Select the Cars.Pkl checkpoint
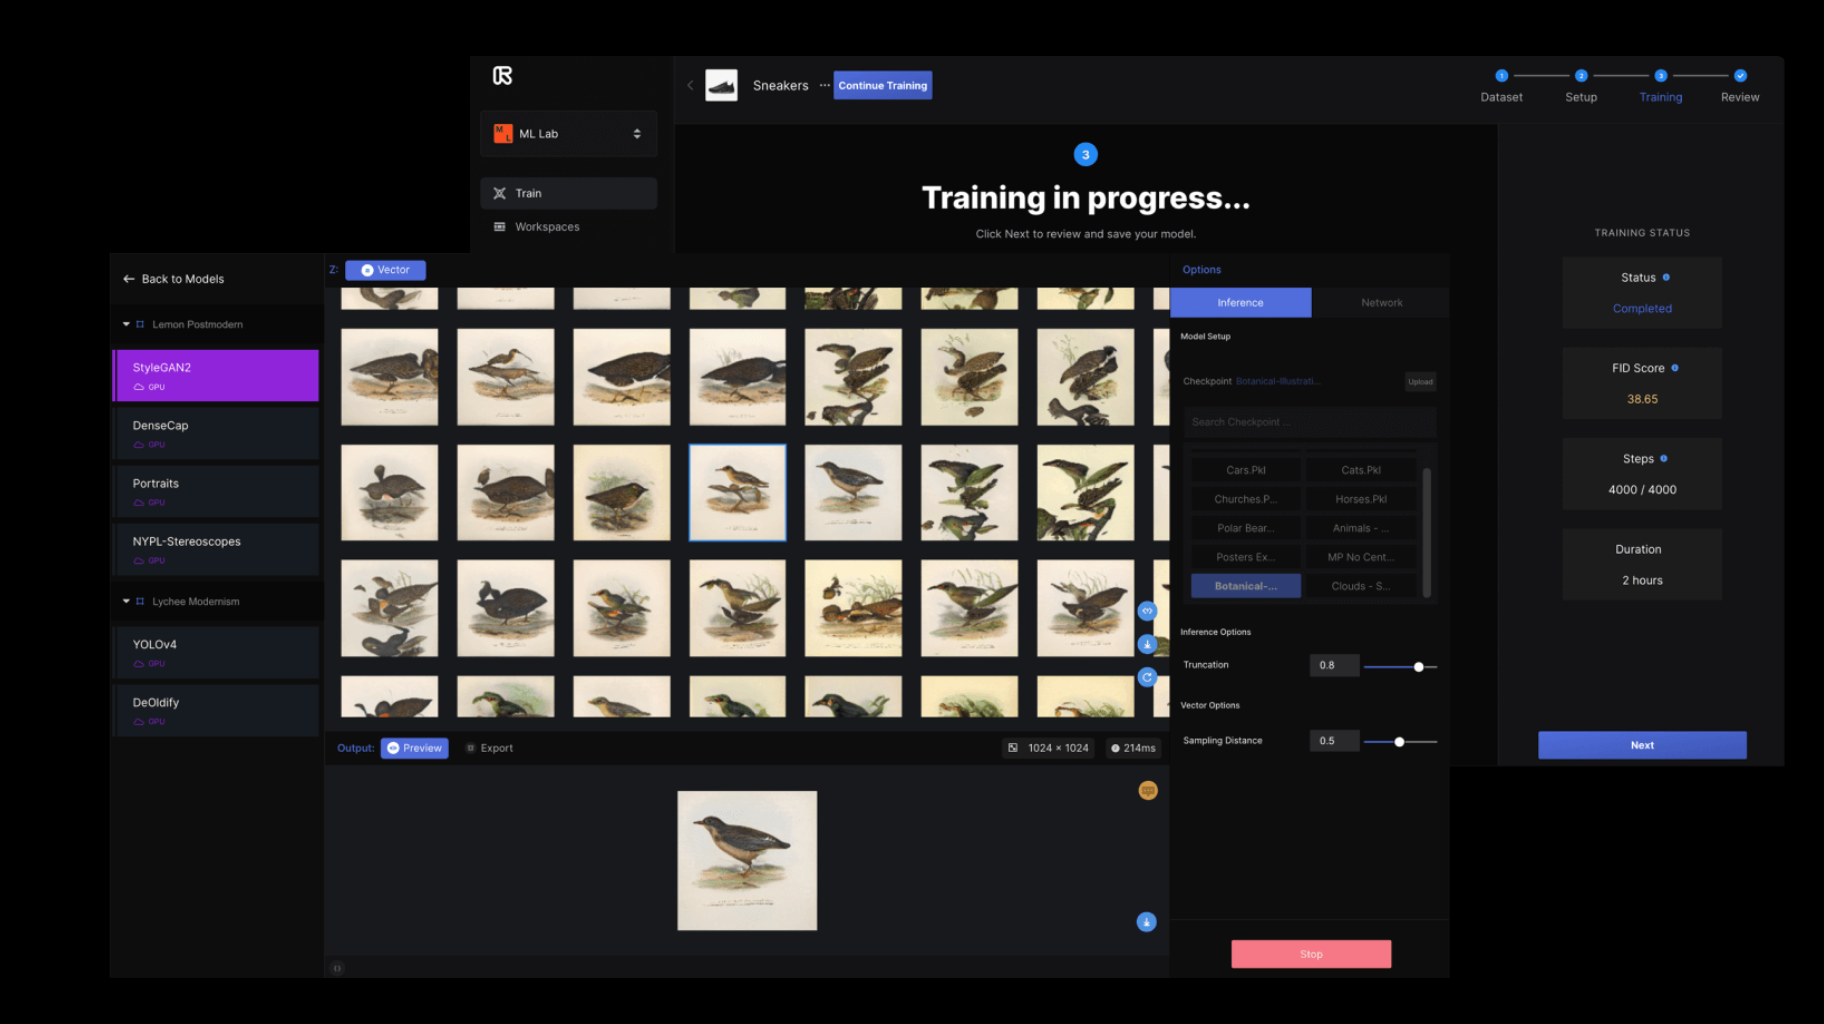 point(1245,470)
